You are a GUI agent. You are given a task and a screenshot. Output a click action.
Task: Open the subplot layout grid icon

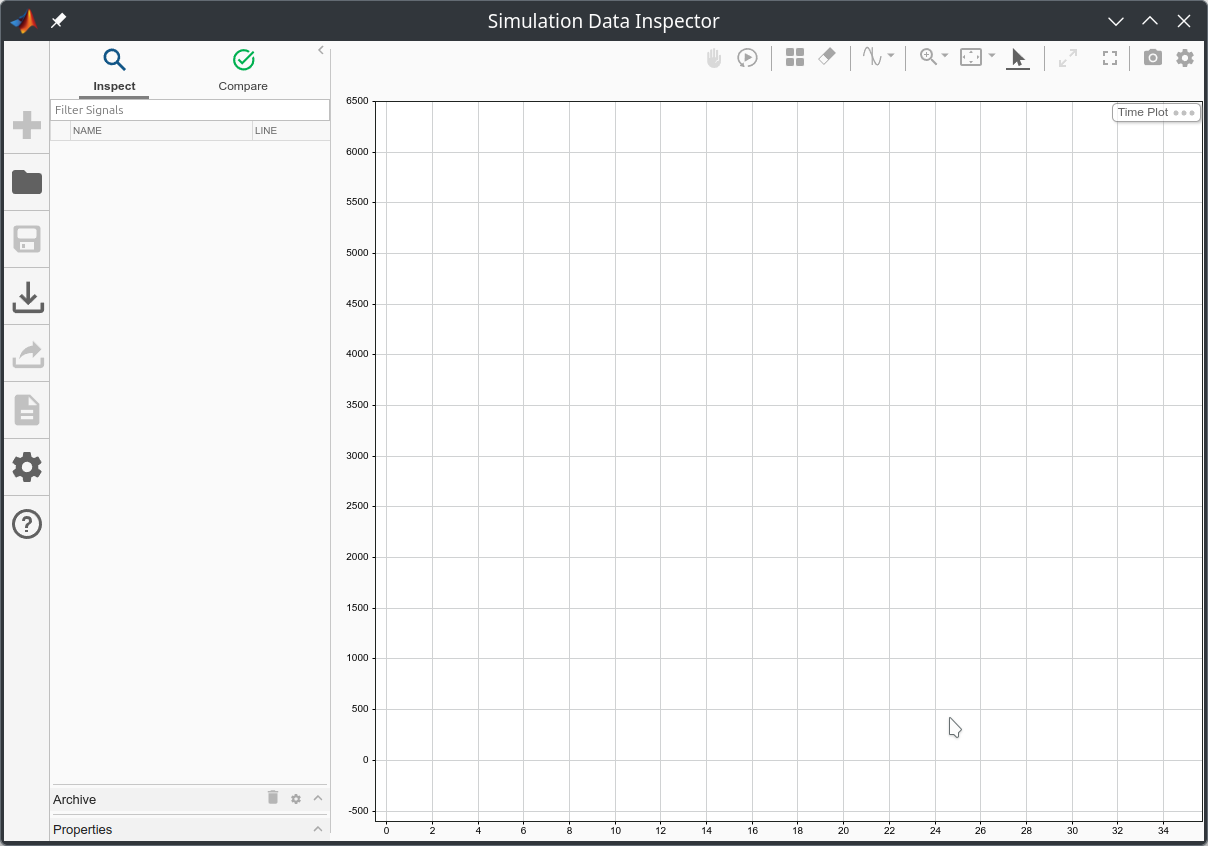tap(795, 58)
